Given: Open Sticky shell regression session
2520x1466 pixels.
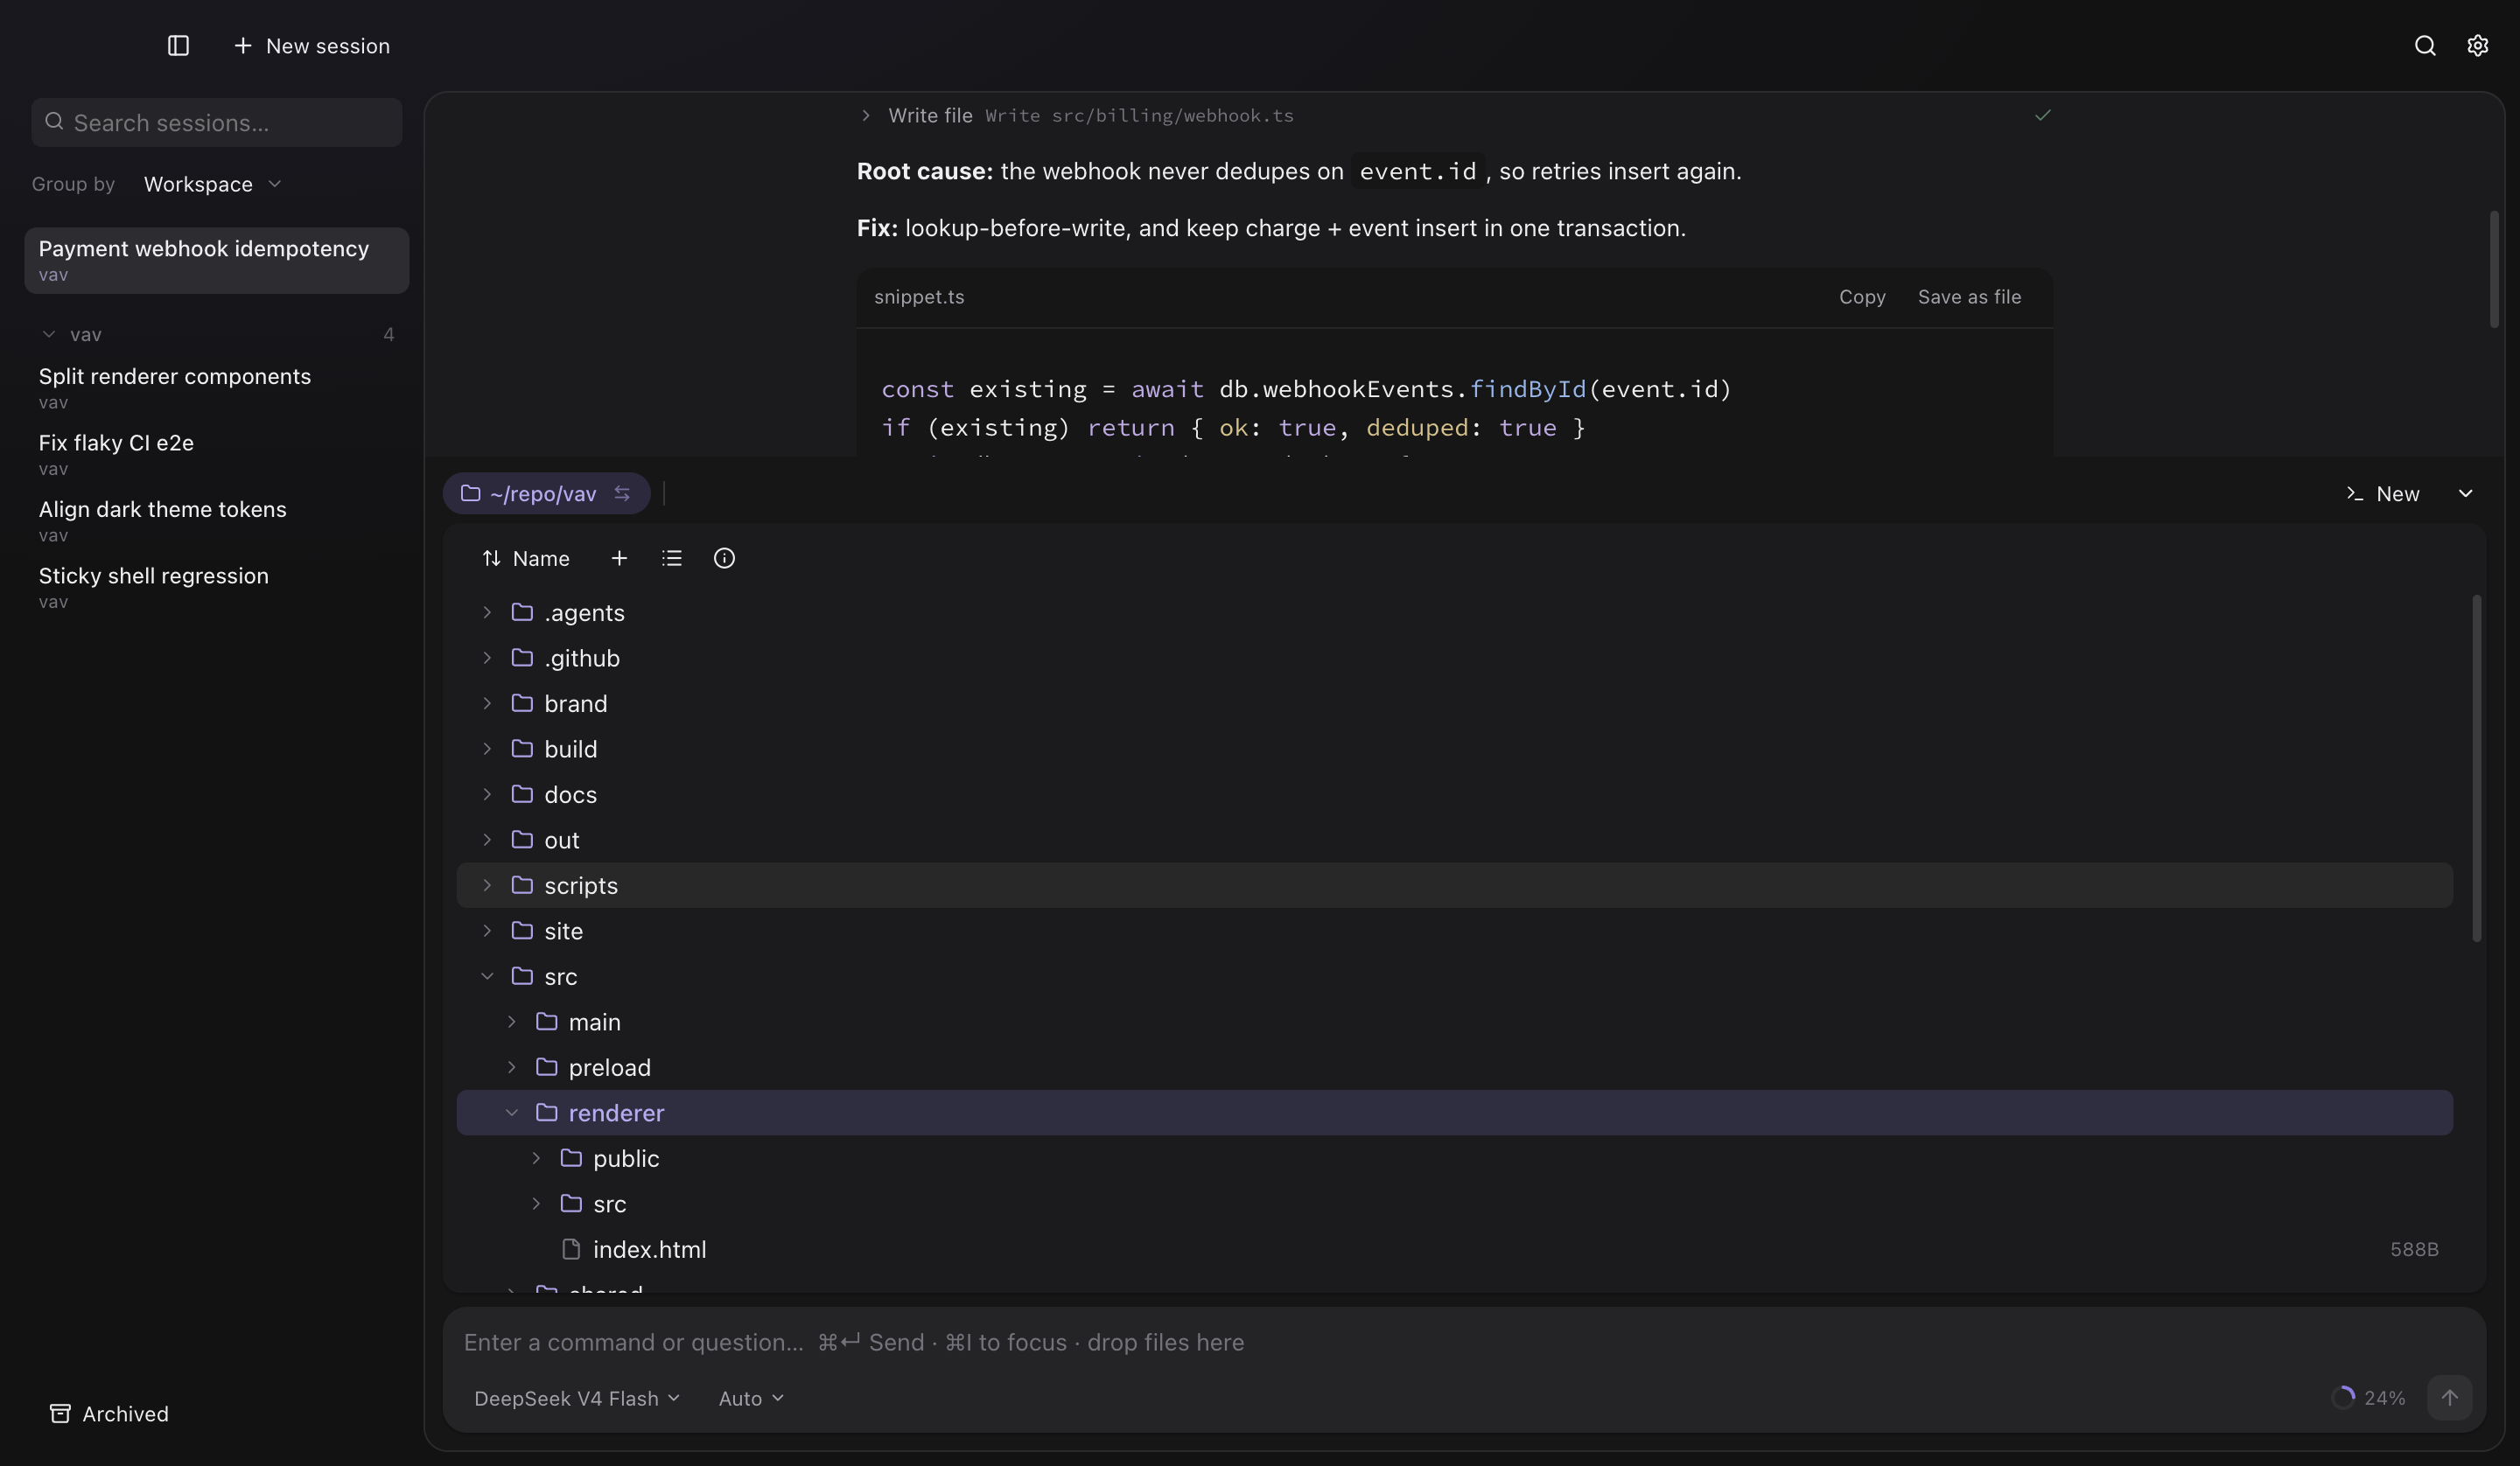Looking at the screenshot, I should pos(216,587).
